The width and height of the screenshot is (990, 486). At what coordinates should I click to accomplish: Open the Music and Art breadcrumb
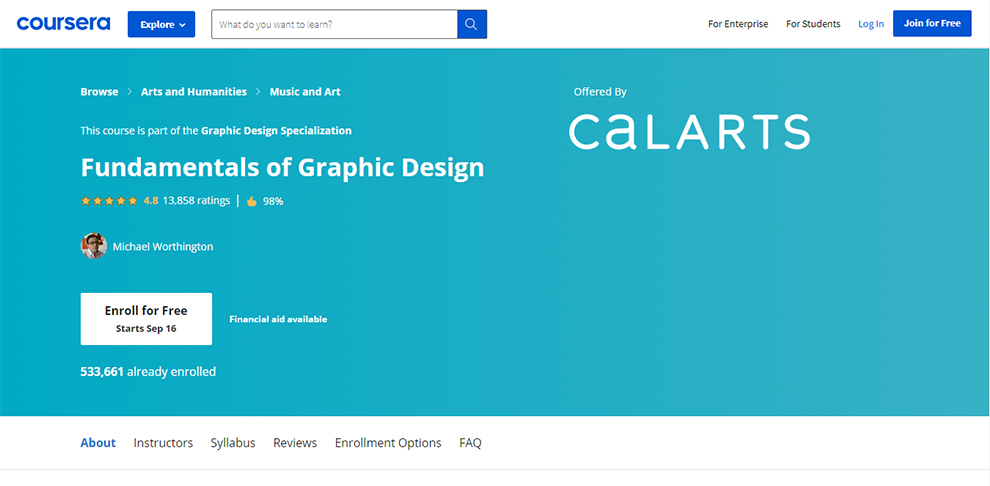pos(305,92)
